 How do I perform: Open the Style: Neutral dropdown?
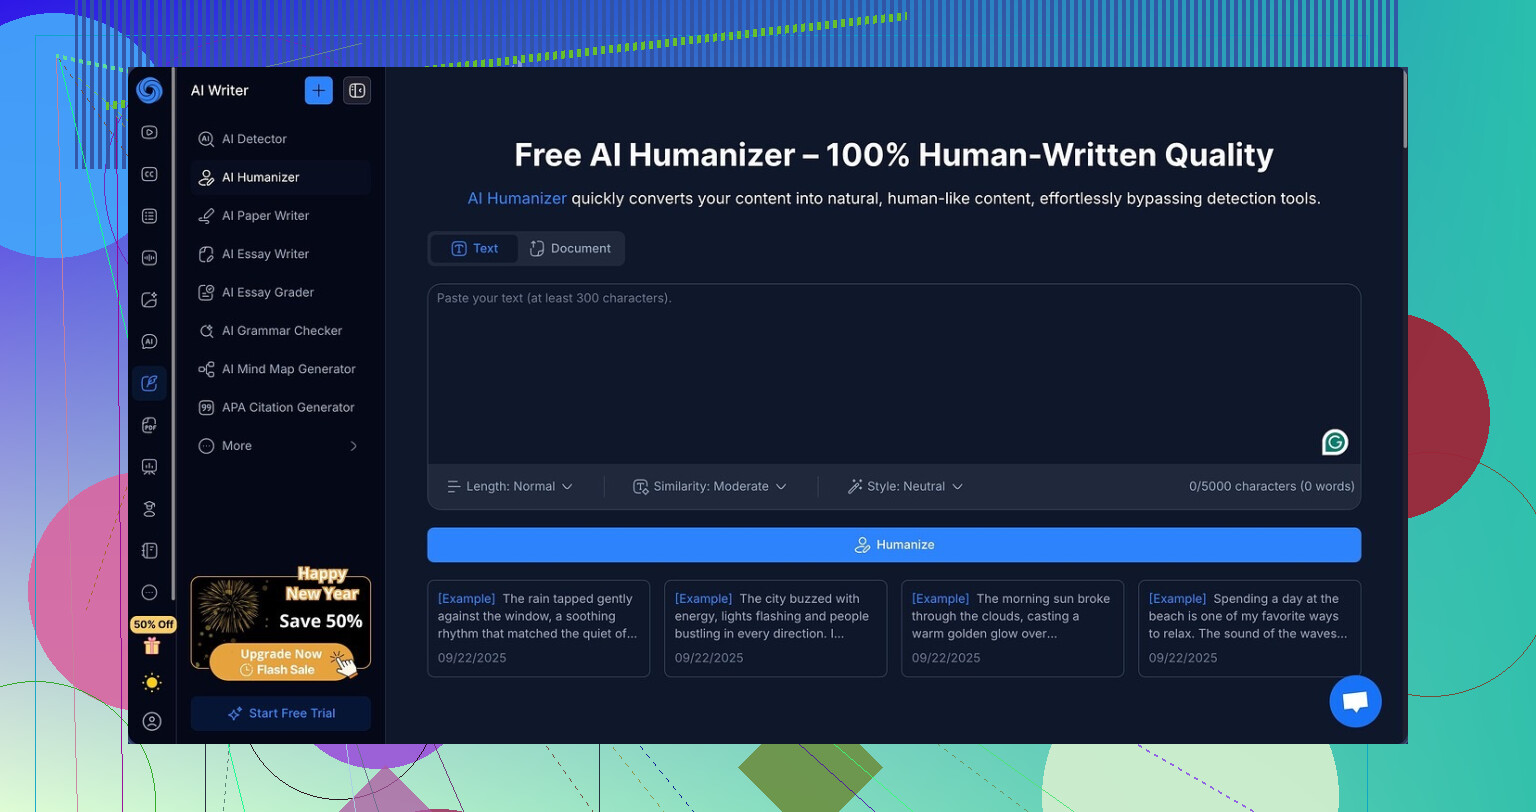(905, 486)
